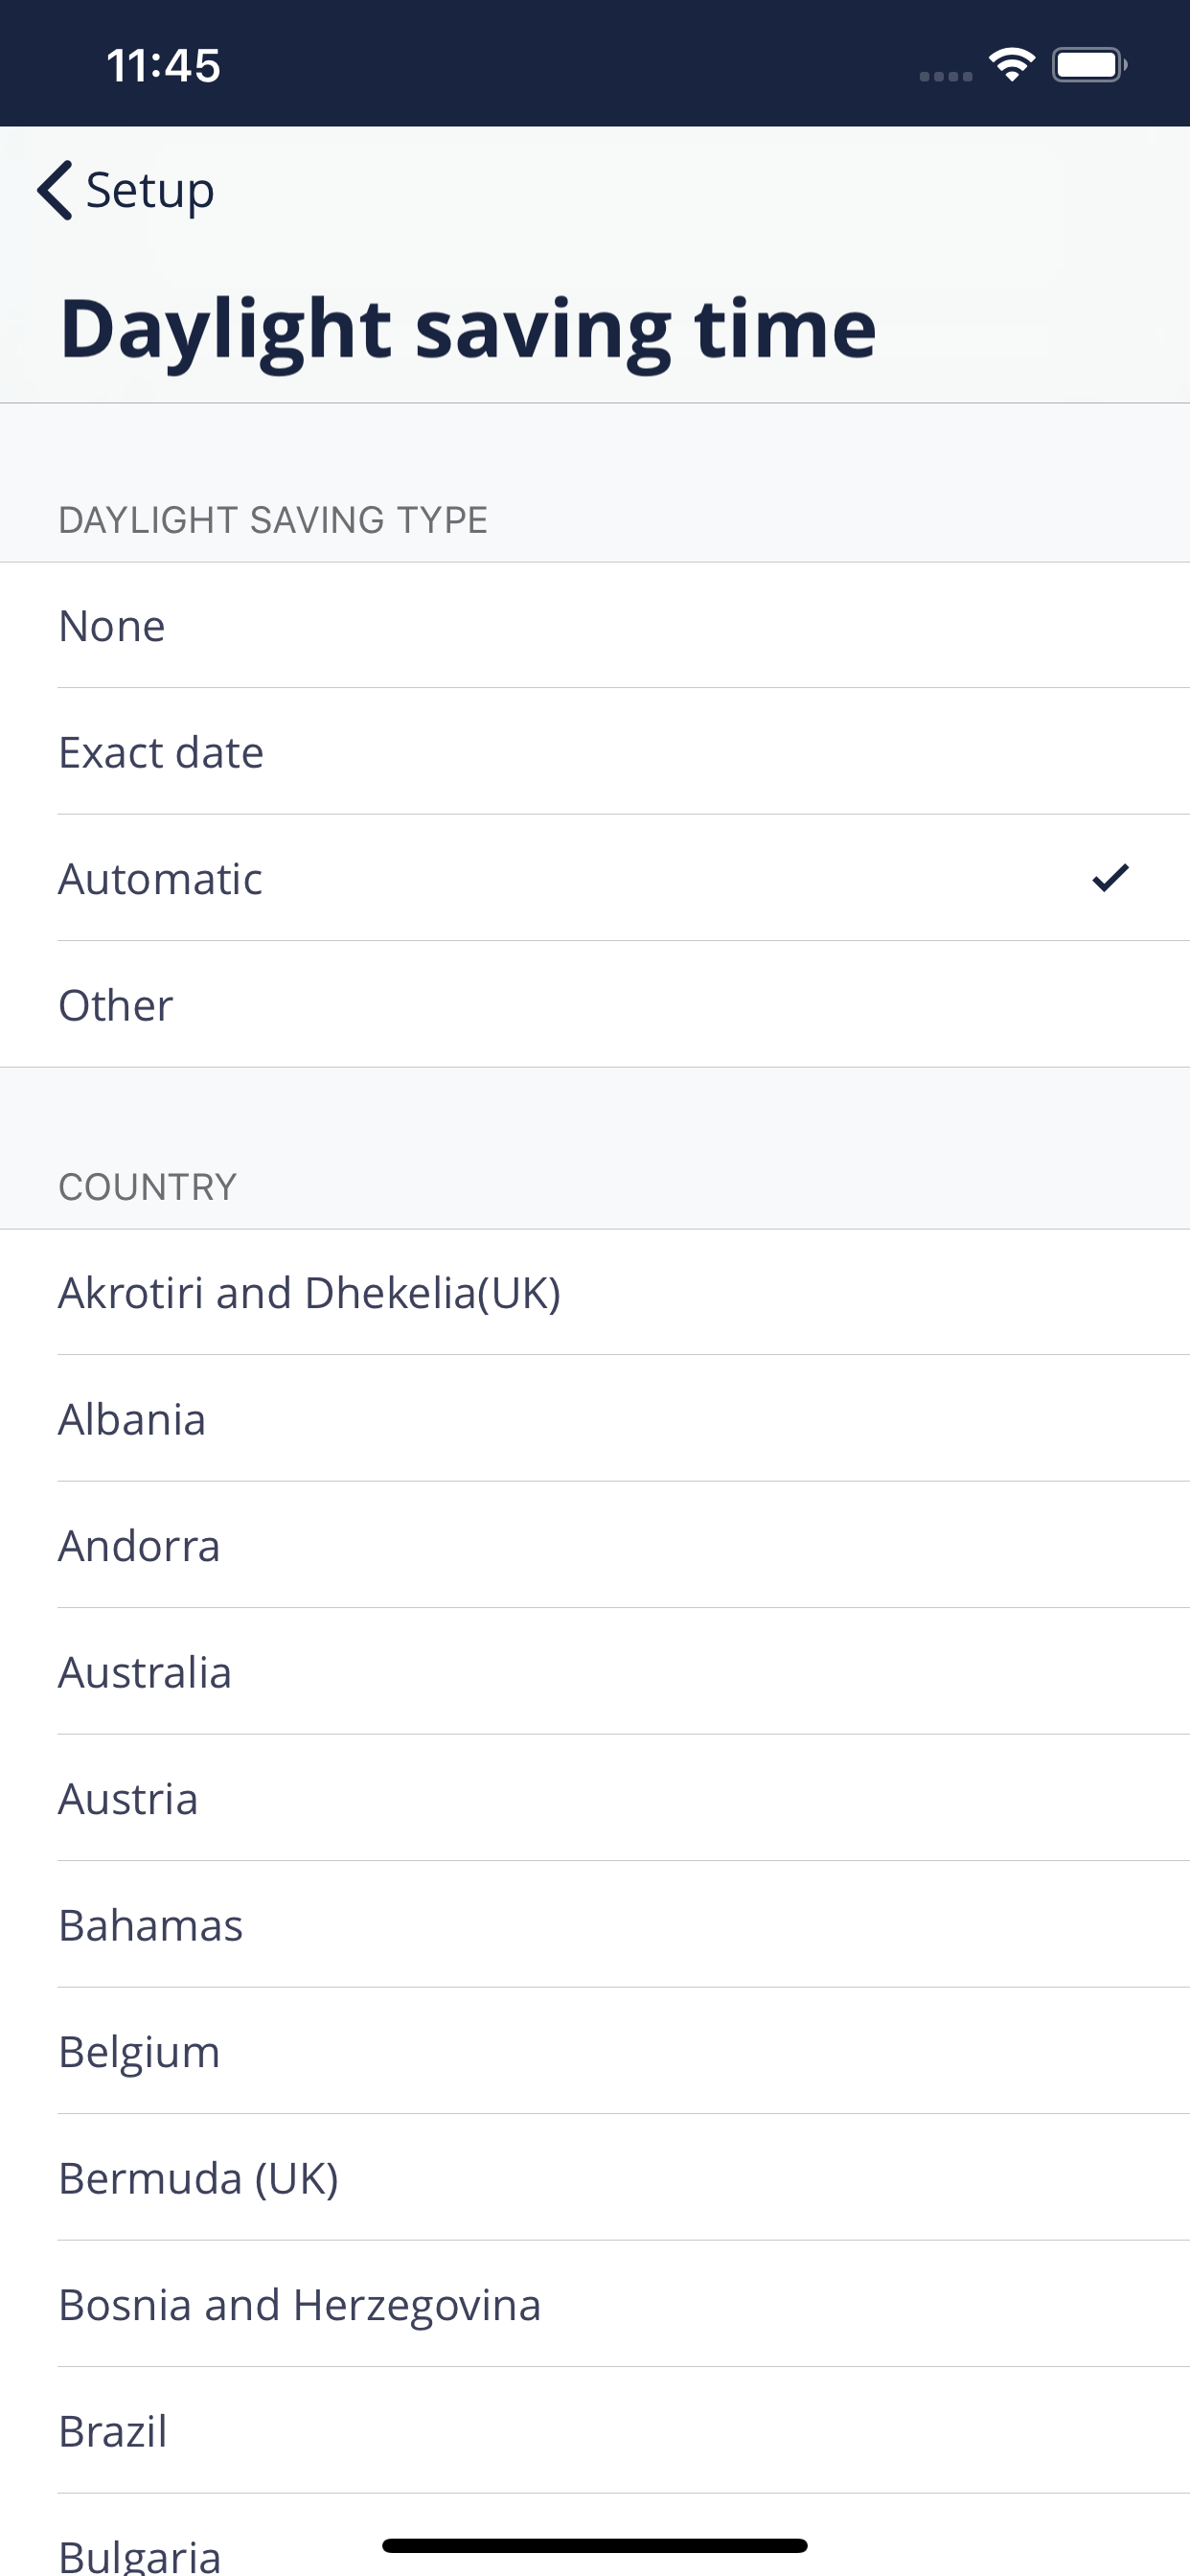
Task: Tap the back chevron icon
Action: 54,190
